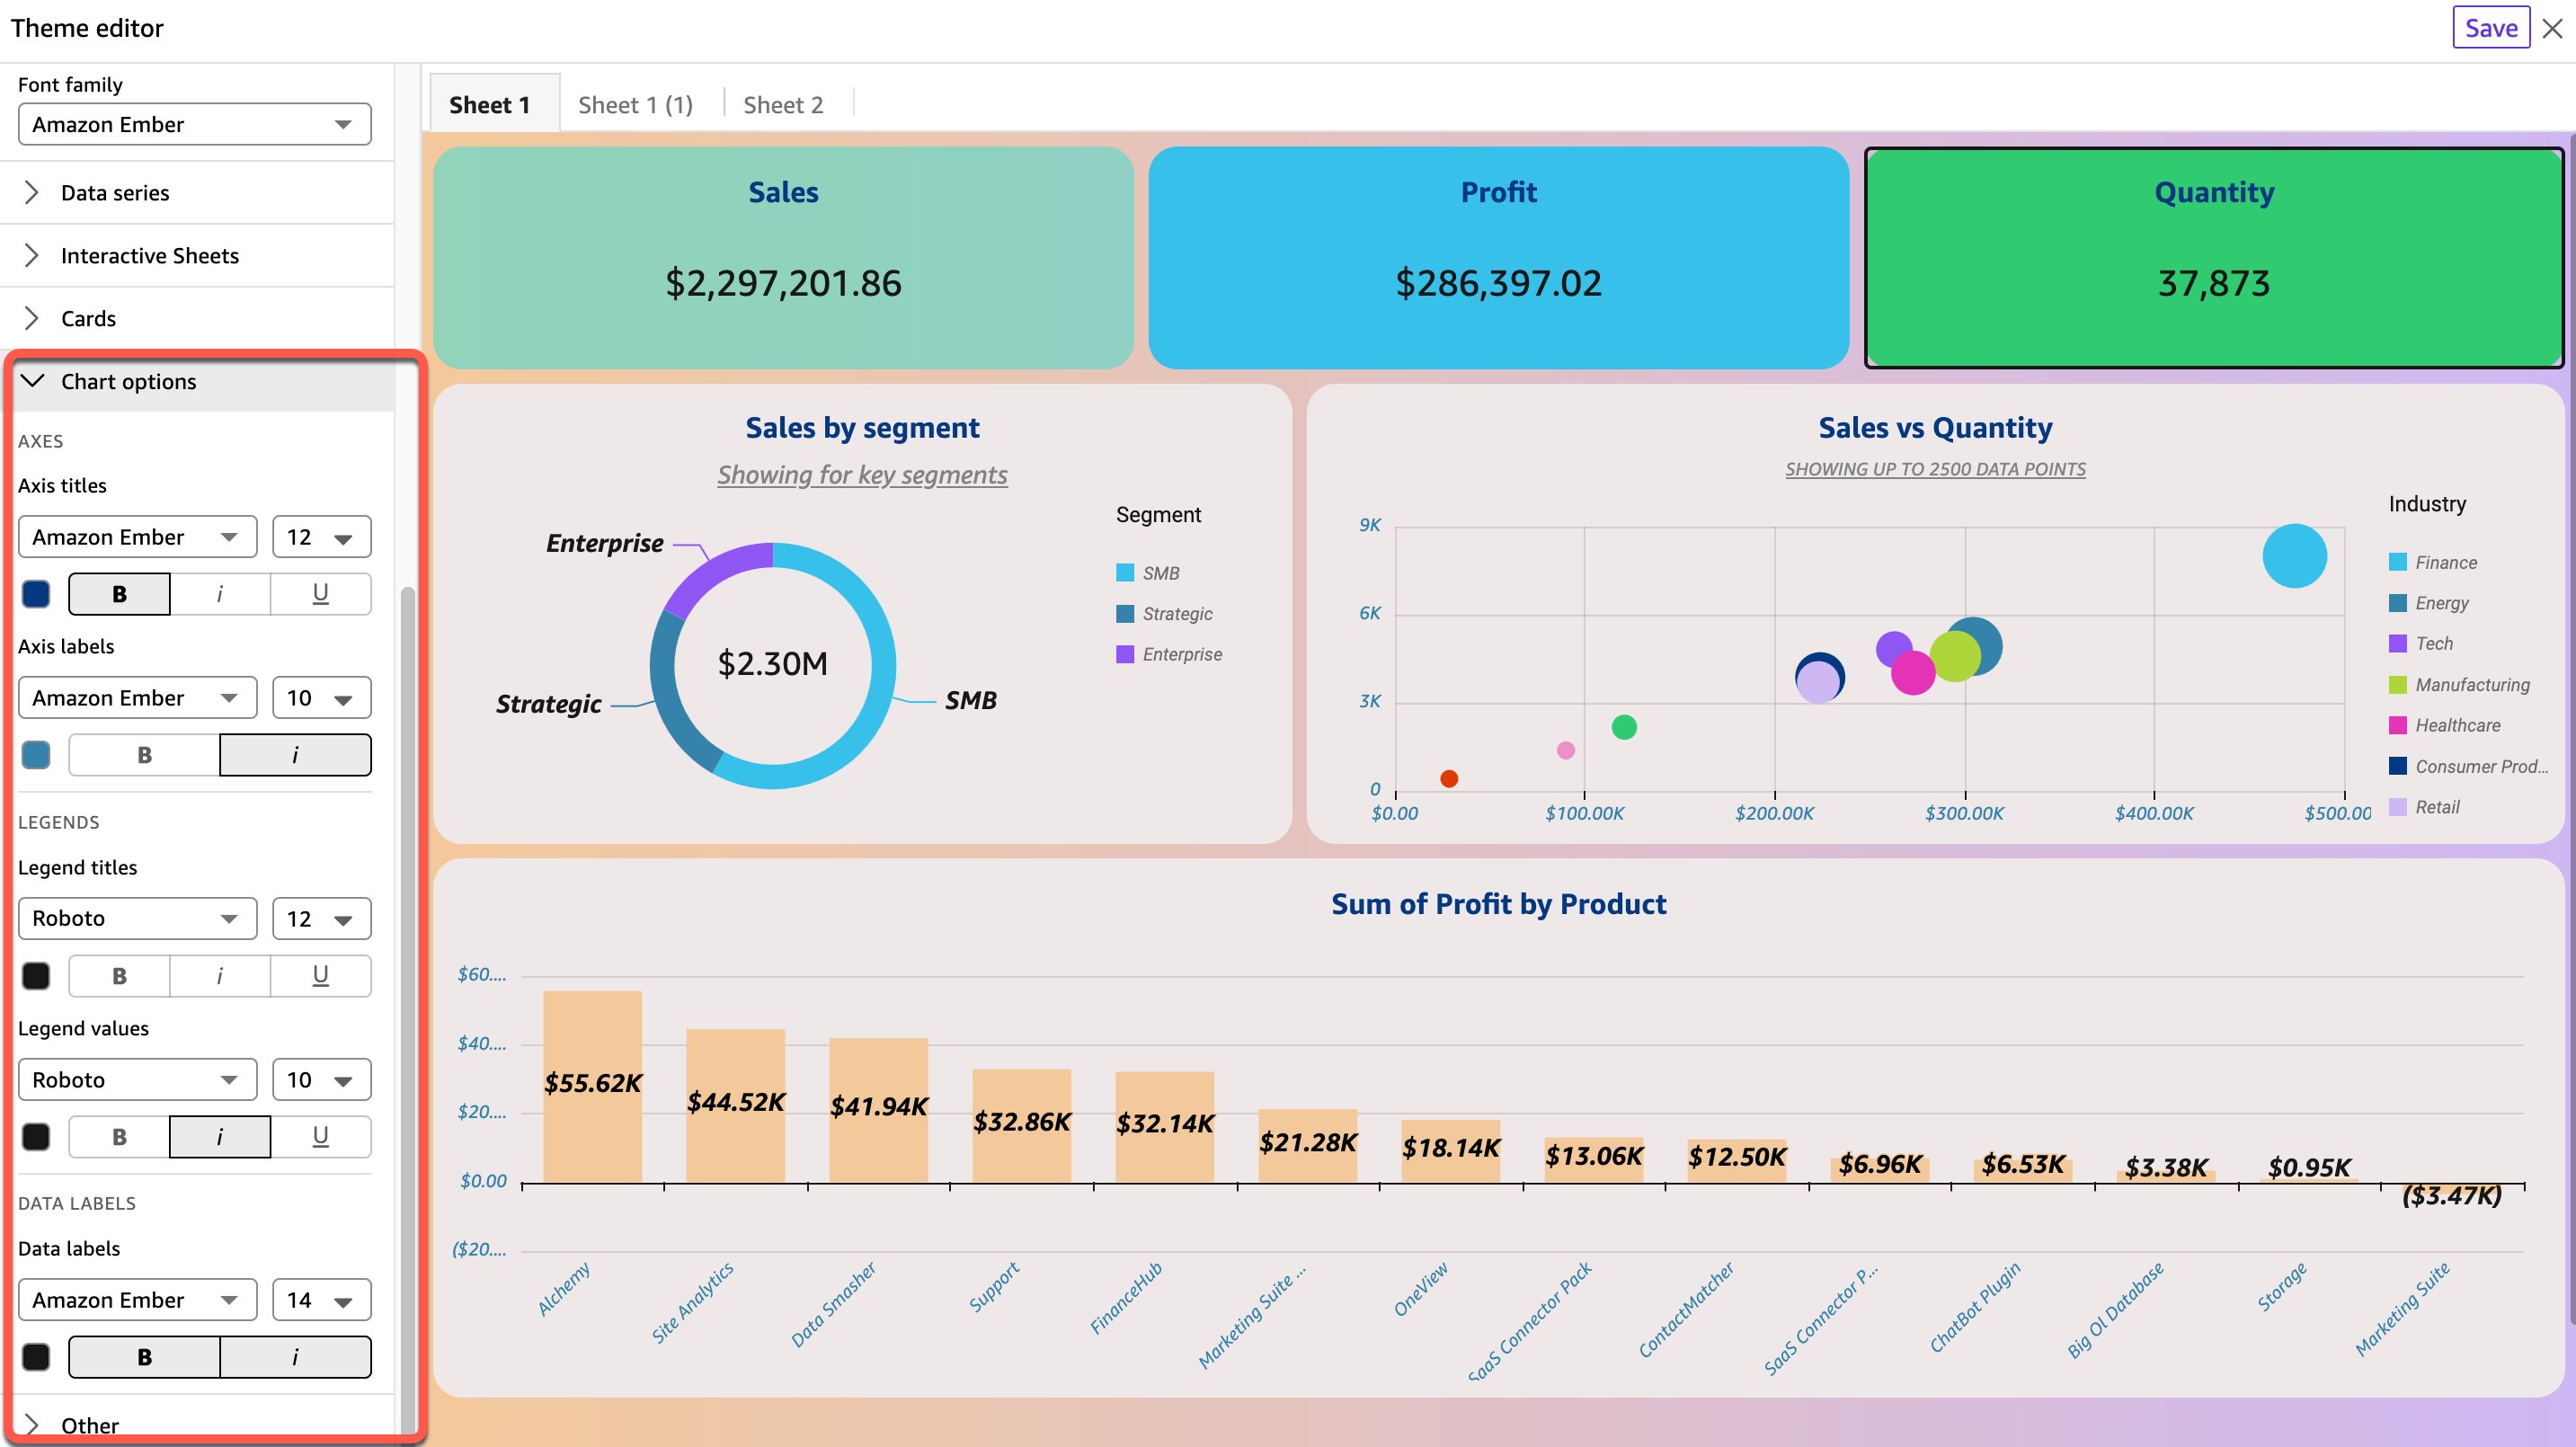The image size is (2576, 1447).
Task: Enable bold on Legend titles
Action: tap(119, 975)
